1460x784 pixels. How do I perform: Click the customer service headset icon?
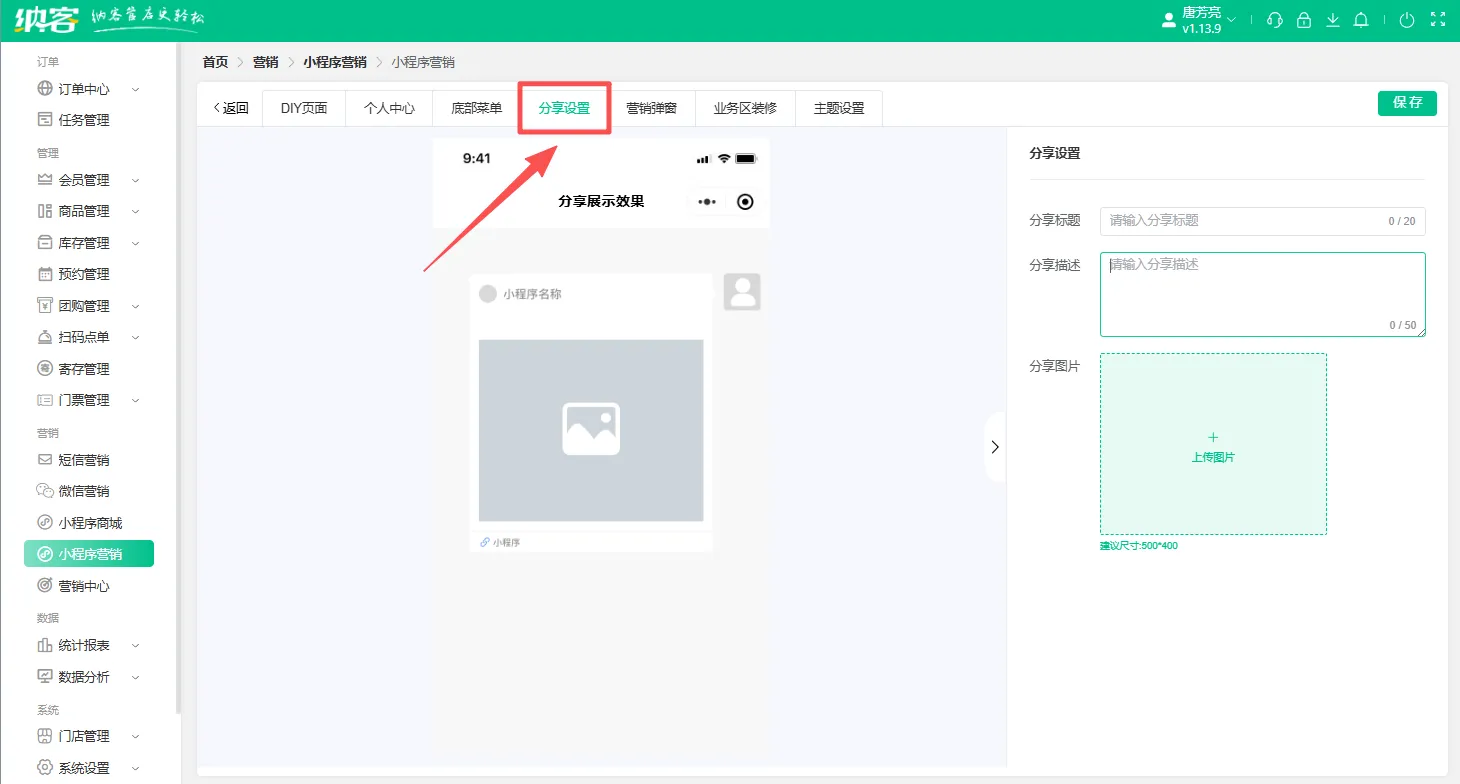(x=1274, y=20)
